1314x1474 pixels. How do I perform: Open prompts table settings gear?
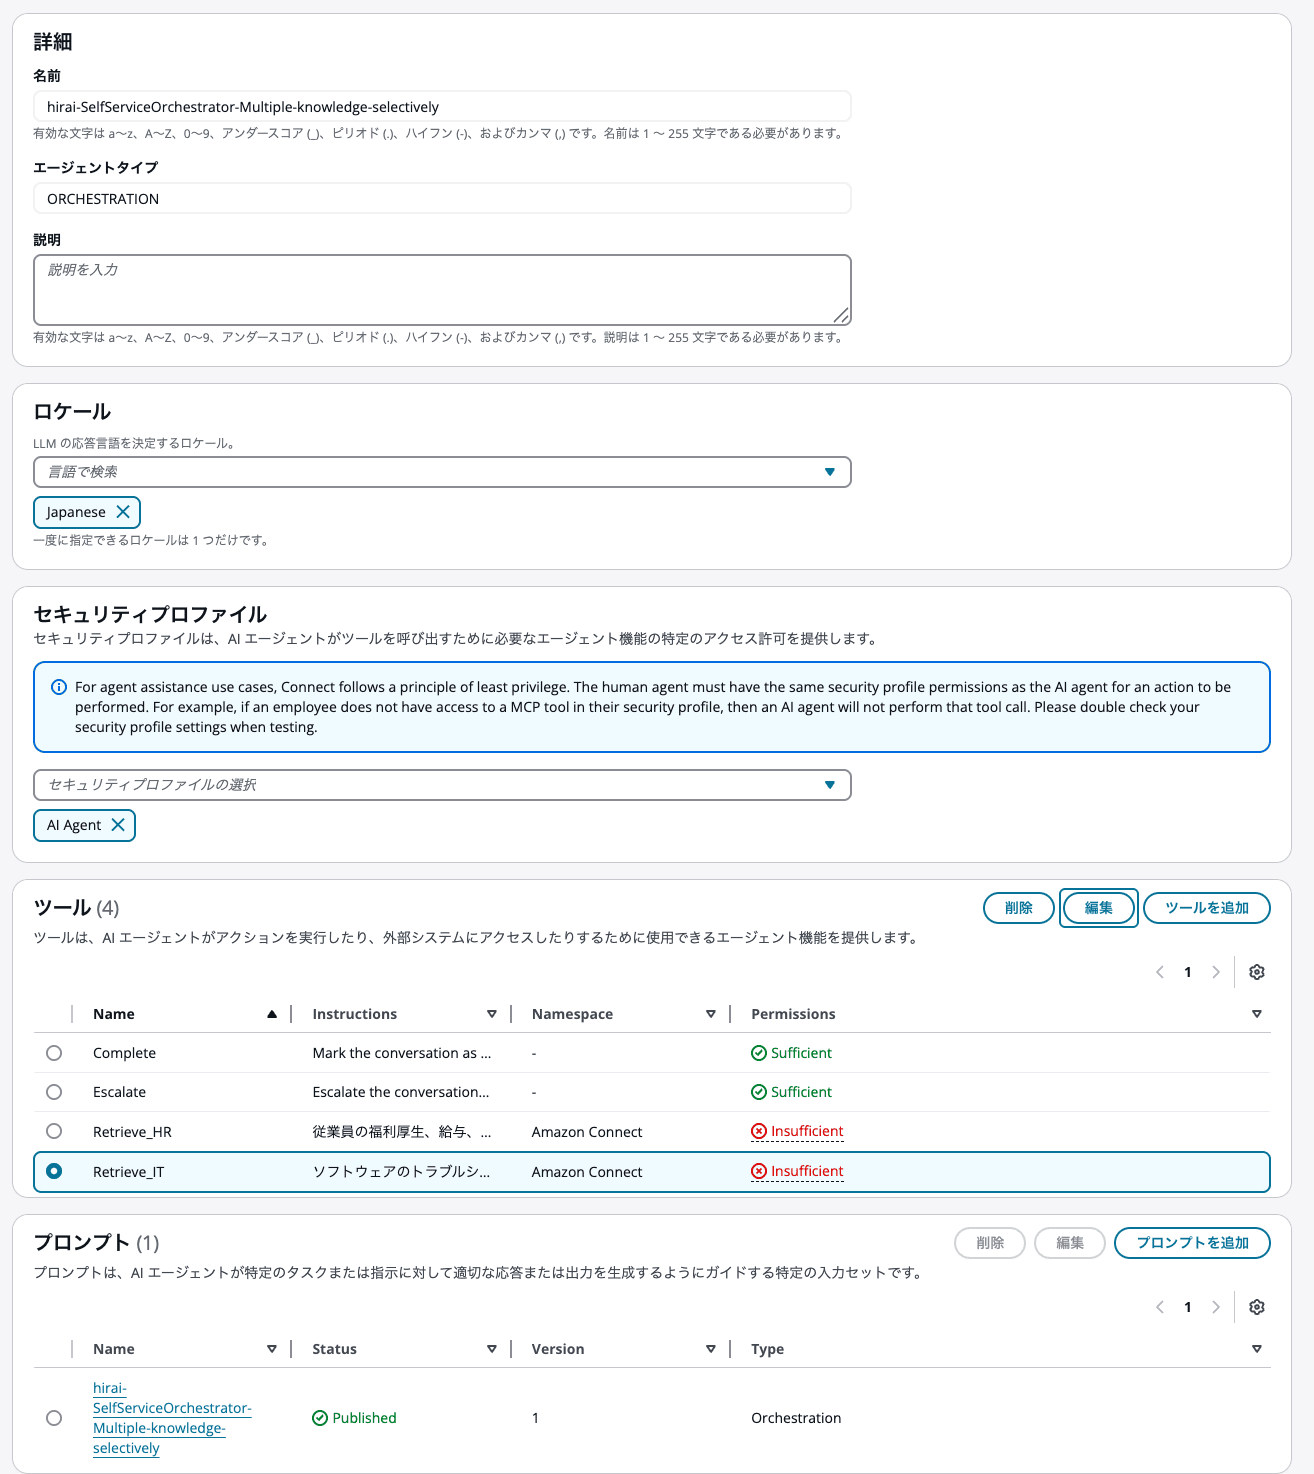1257,1307
